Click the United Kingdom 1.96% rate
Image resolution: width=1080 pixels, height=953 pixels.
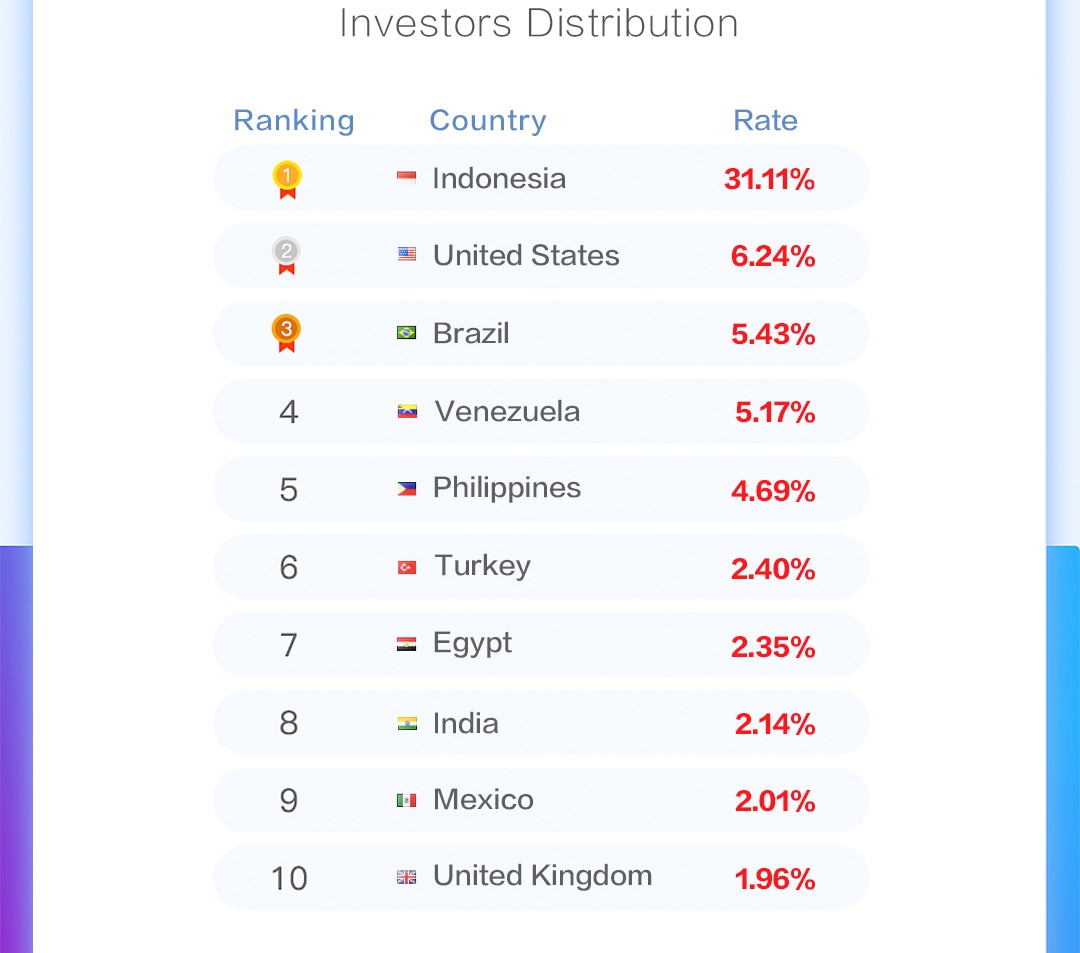tap(775, 879)
